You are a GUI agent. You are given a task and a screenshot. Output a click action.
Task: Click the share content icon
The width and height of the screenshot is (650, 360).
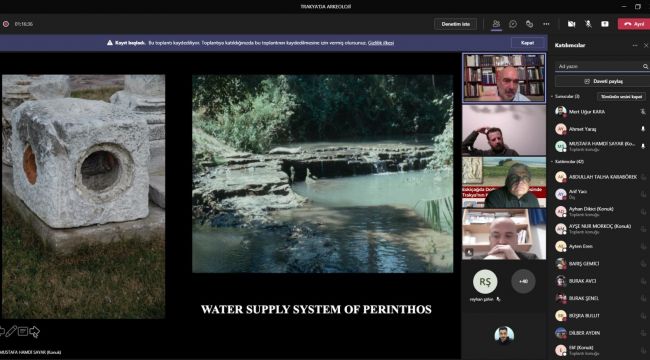point(605,24)
